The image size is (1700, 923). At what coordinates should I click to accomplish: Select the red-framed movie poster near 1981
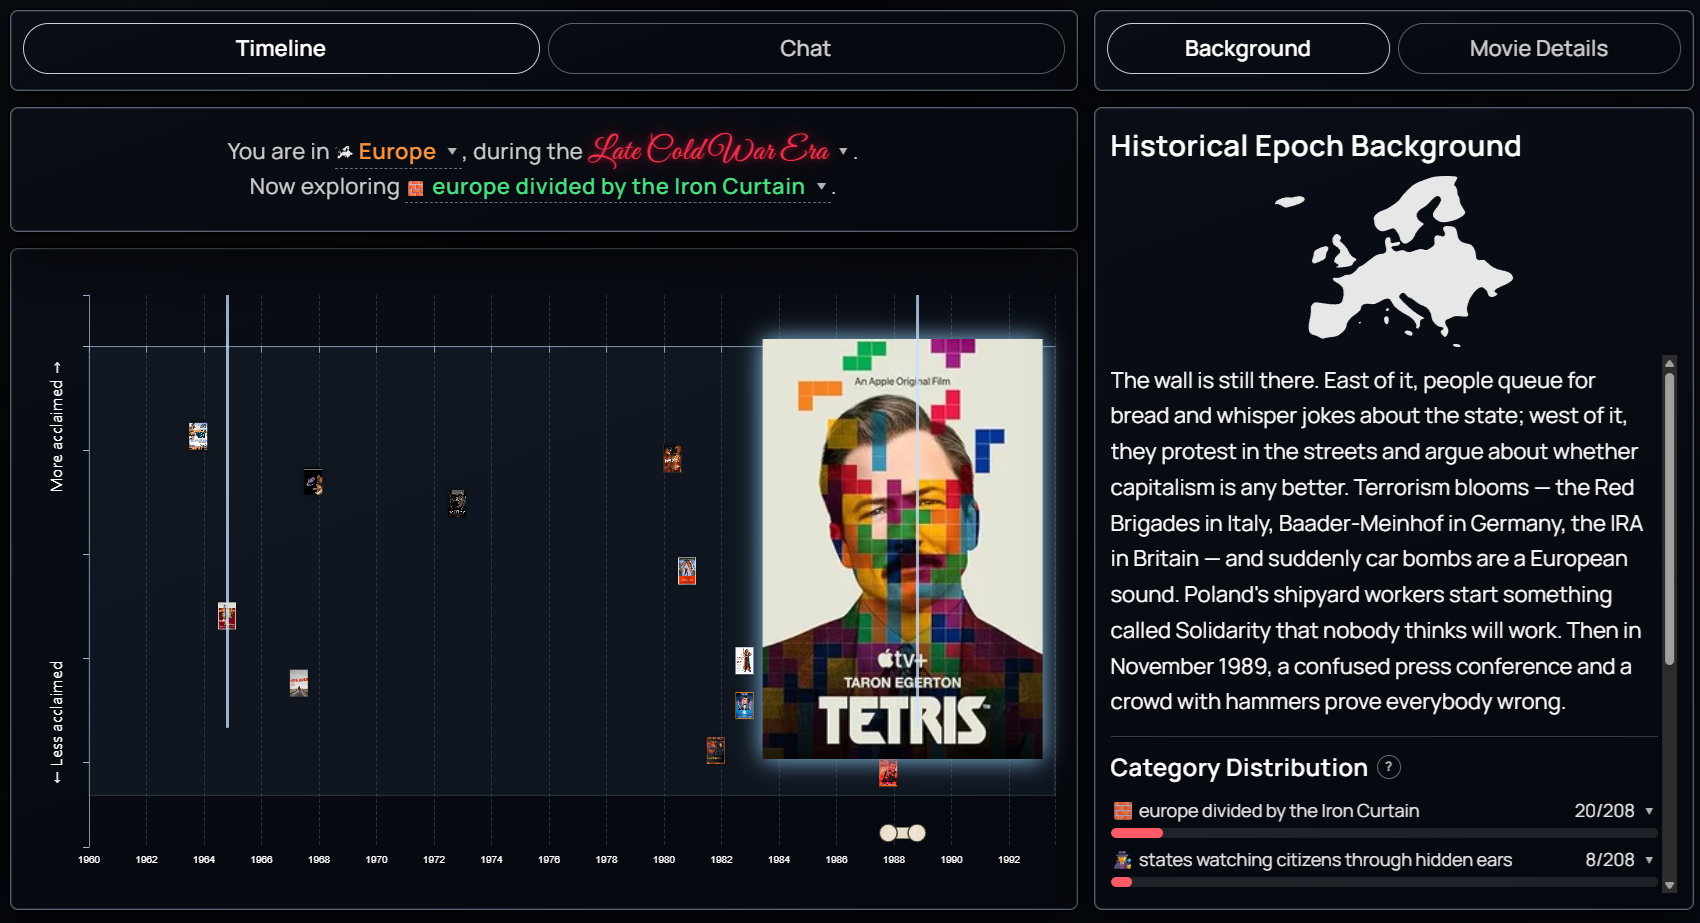tap(687, 571)
